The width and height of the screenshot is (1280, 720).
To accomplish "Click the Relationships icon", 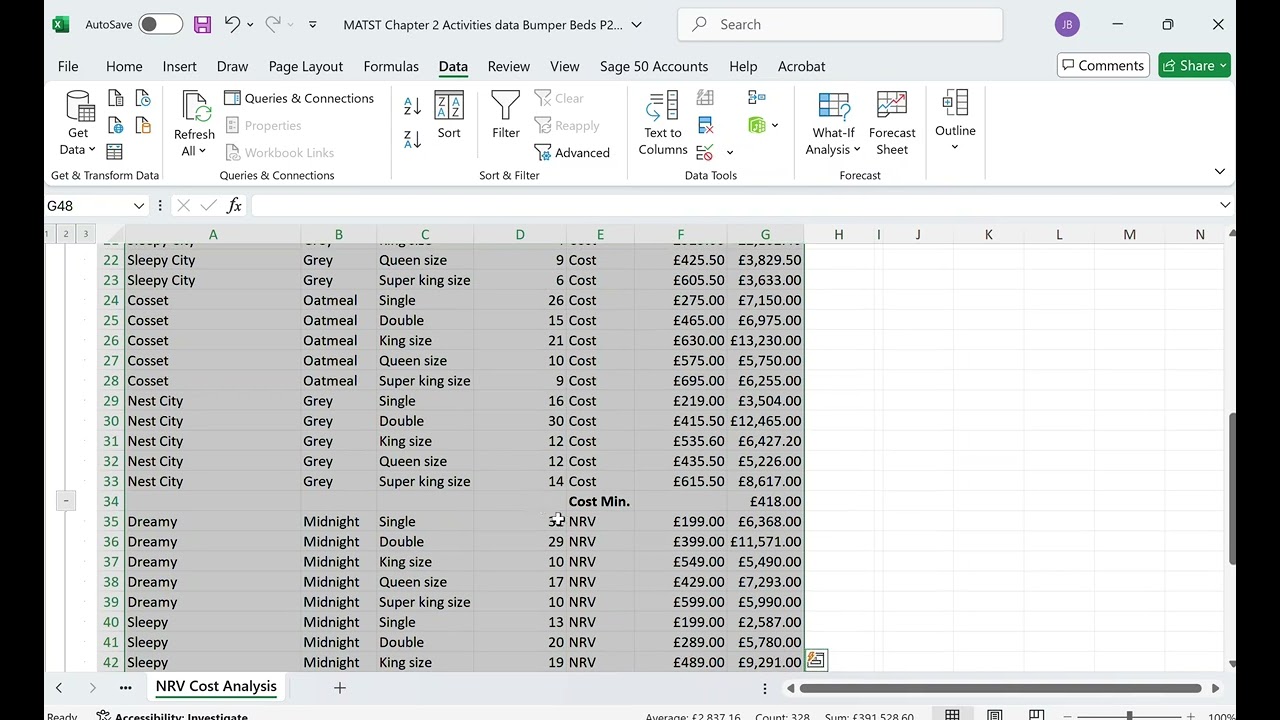I will (x=757, y=98).
